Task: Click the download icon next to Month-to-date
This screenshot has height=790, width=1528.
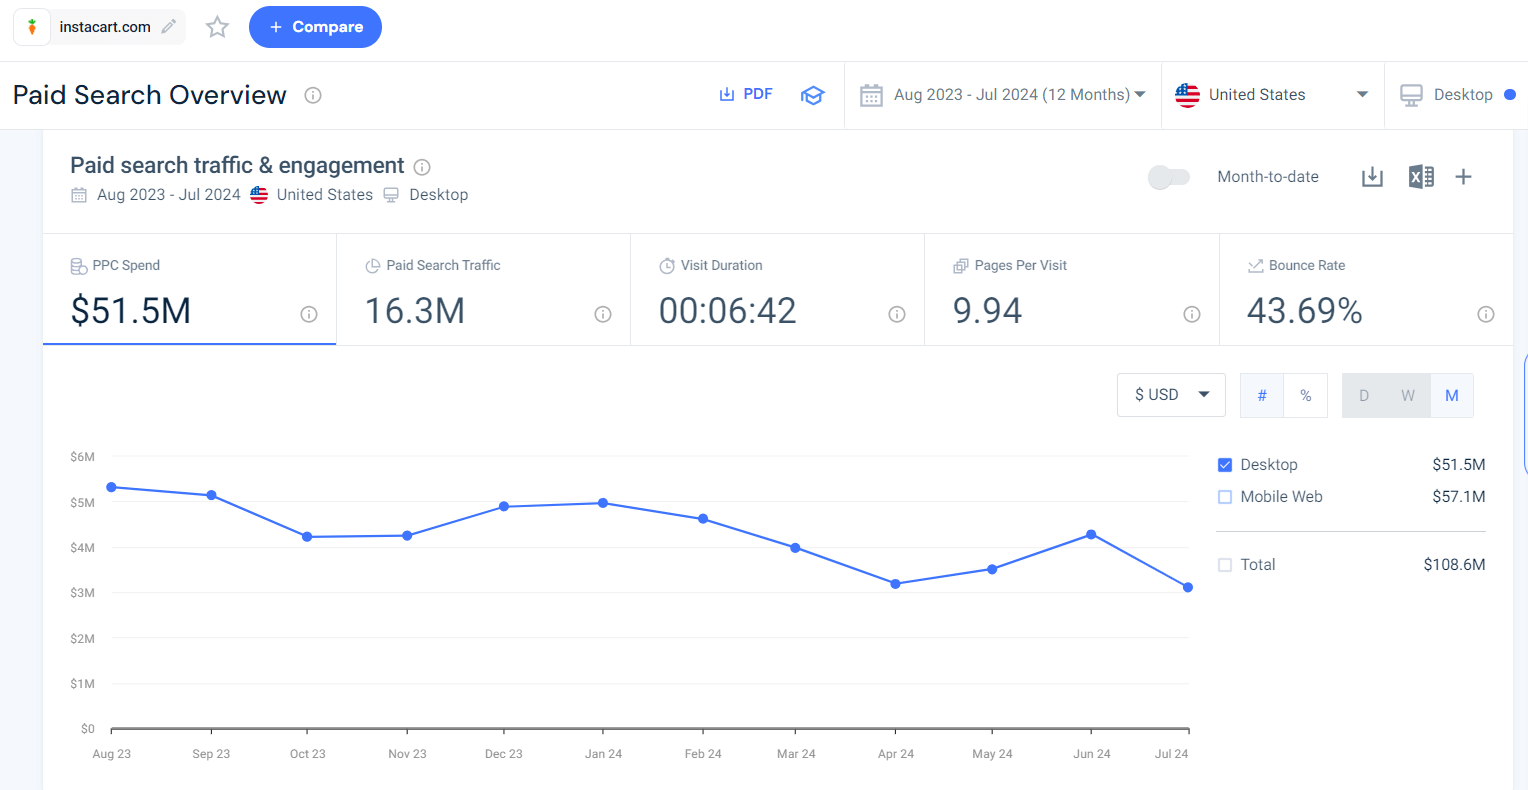Action: (1372, 177)
